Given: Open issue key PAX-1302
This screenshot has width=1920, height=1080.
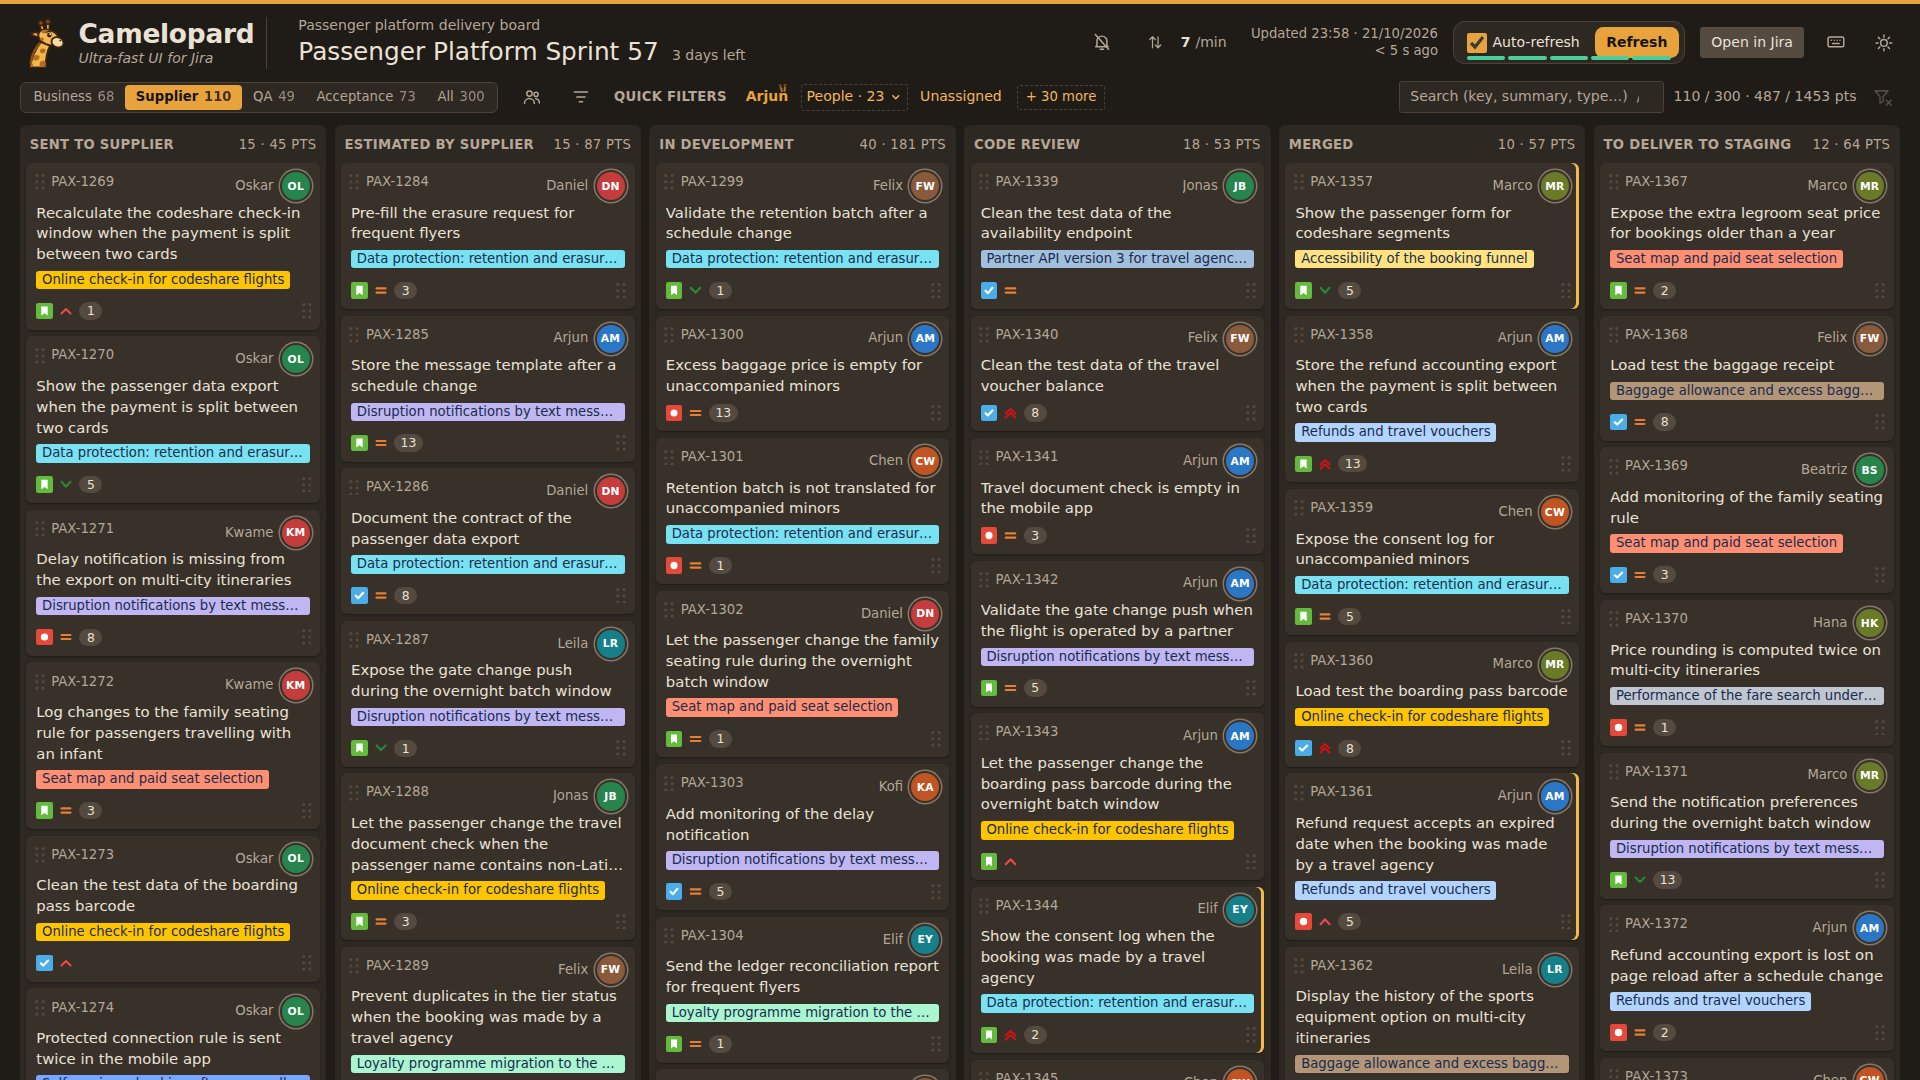Looking at the screenshot, I should tap(711, 609).
